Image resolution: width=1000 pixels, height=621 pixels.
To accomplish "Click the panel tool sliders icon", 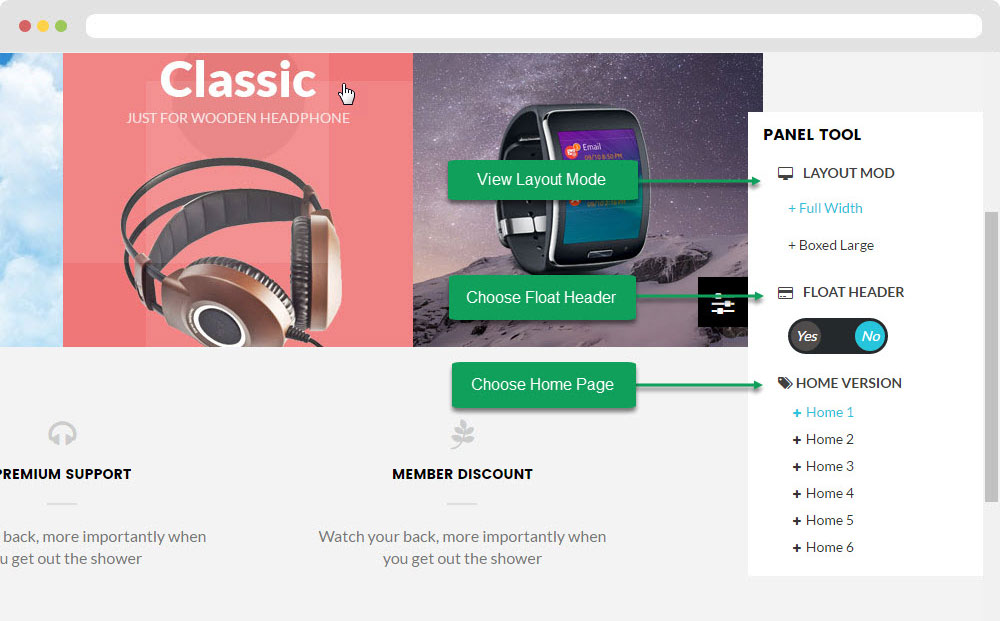I will click(723, 303).
